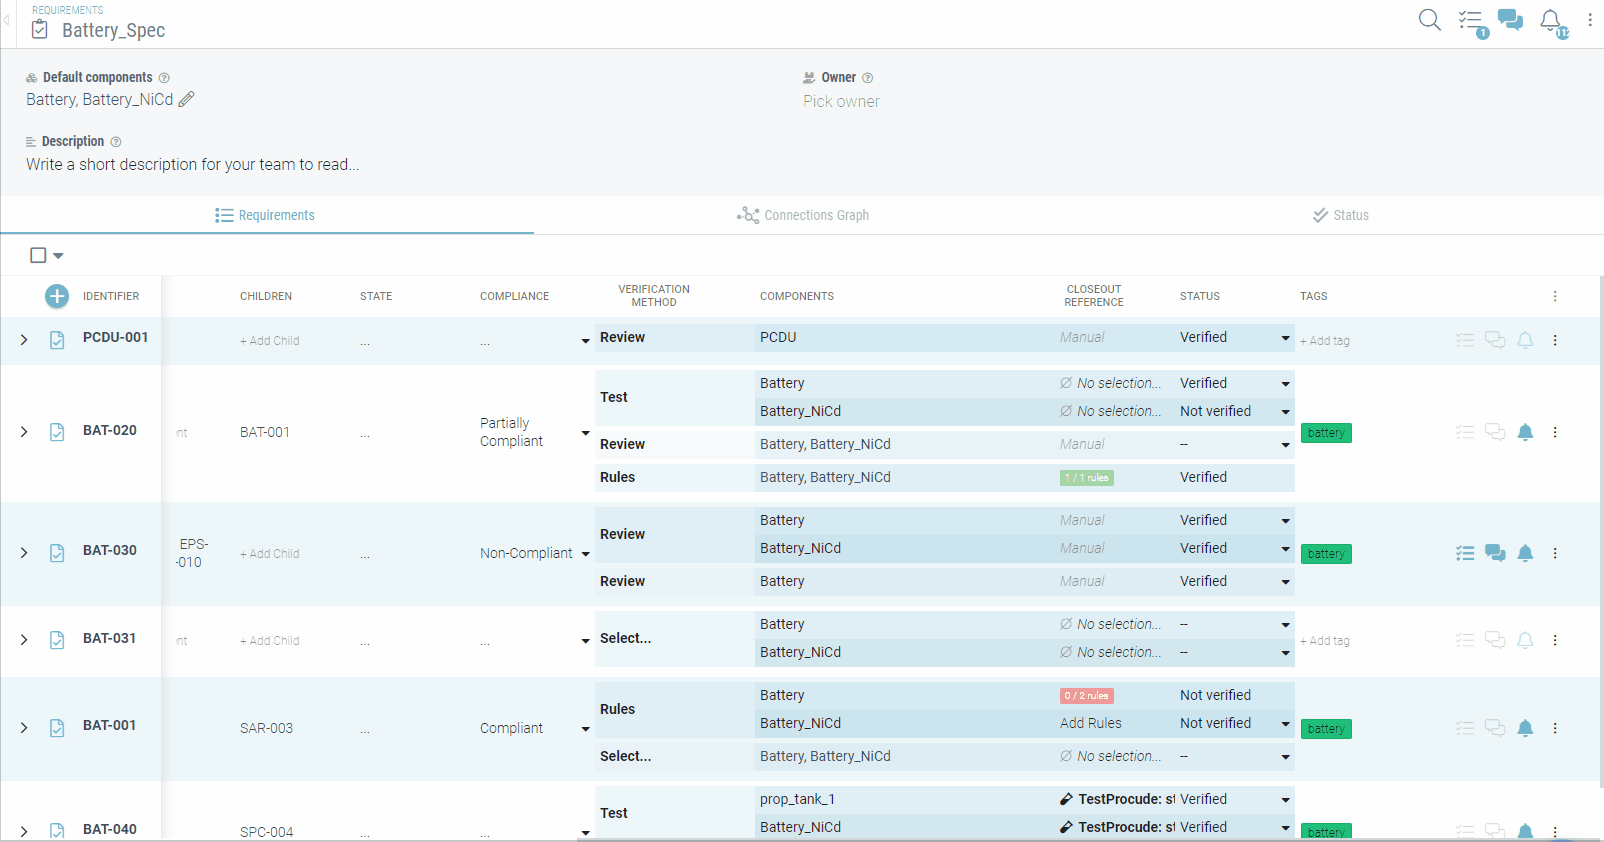Open checklist icon for BAT-030 row

pos(1465,553)
